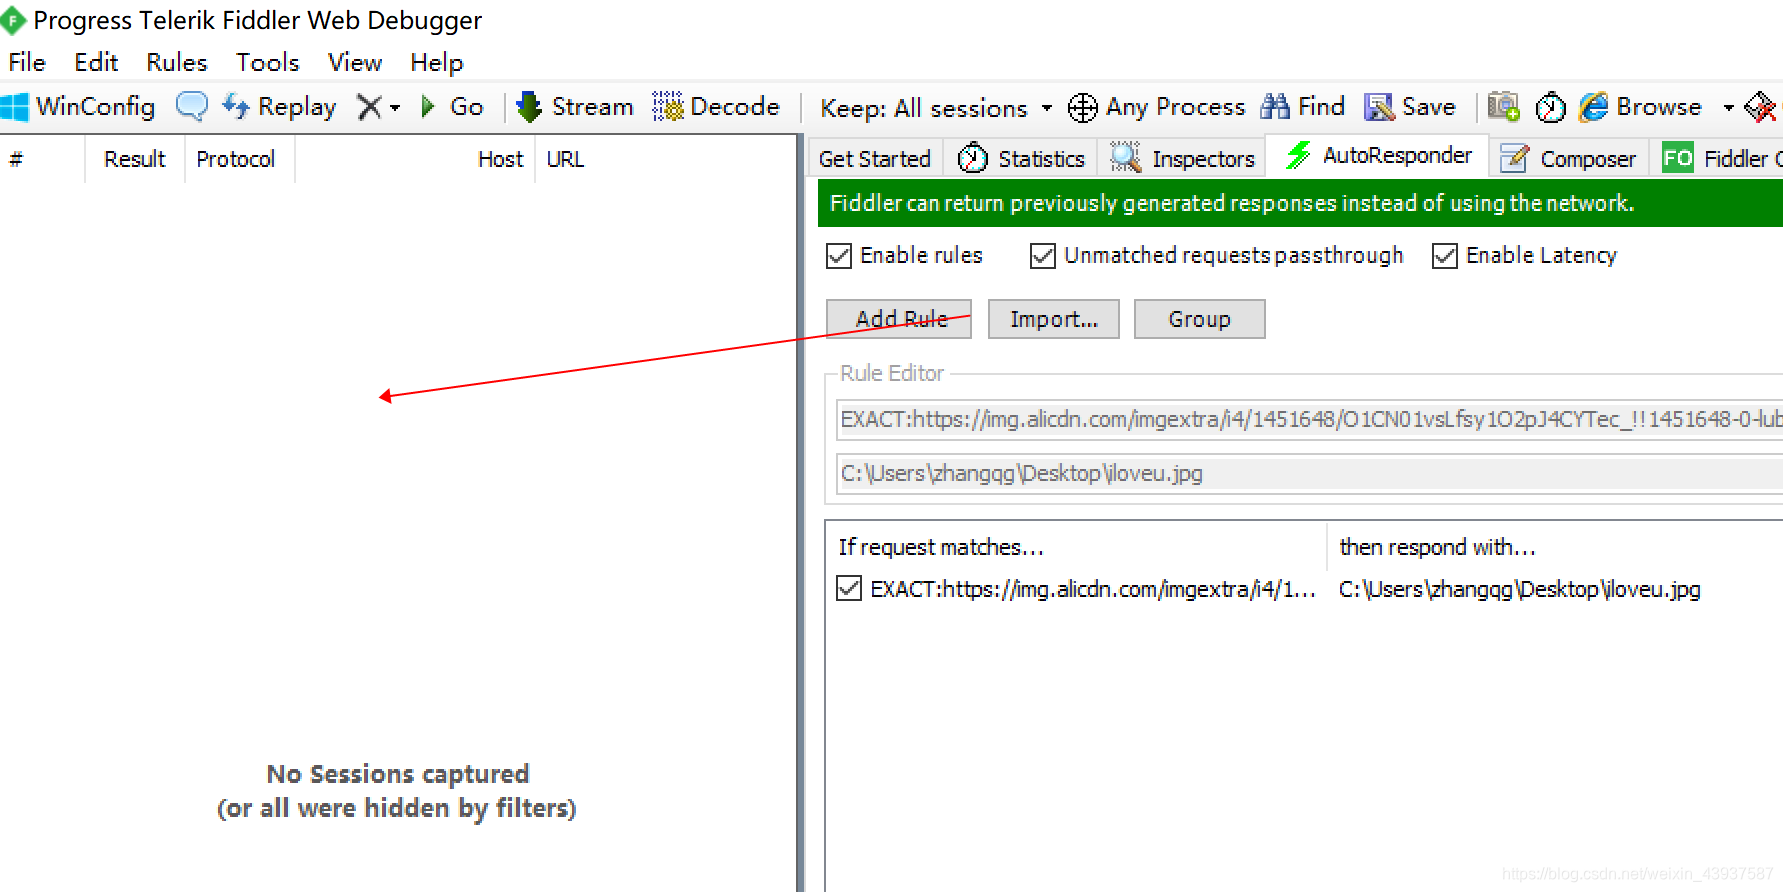
Task: Open the View menu
Action: (x=355, y=63)
